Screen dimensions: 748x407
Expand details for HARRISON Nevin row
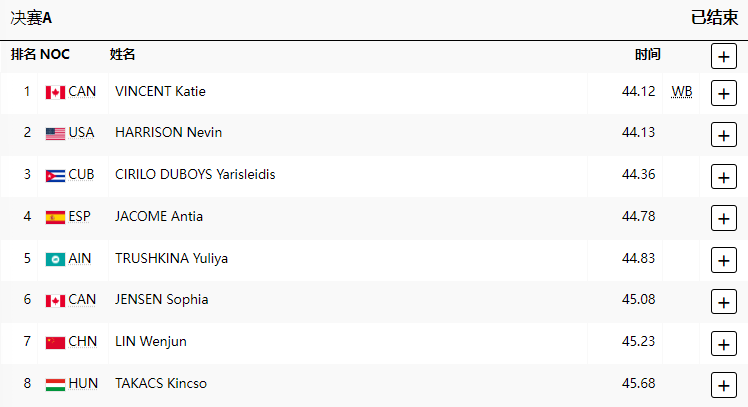click(723, 135)
